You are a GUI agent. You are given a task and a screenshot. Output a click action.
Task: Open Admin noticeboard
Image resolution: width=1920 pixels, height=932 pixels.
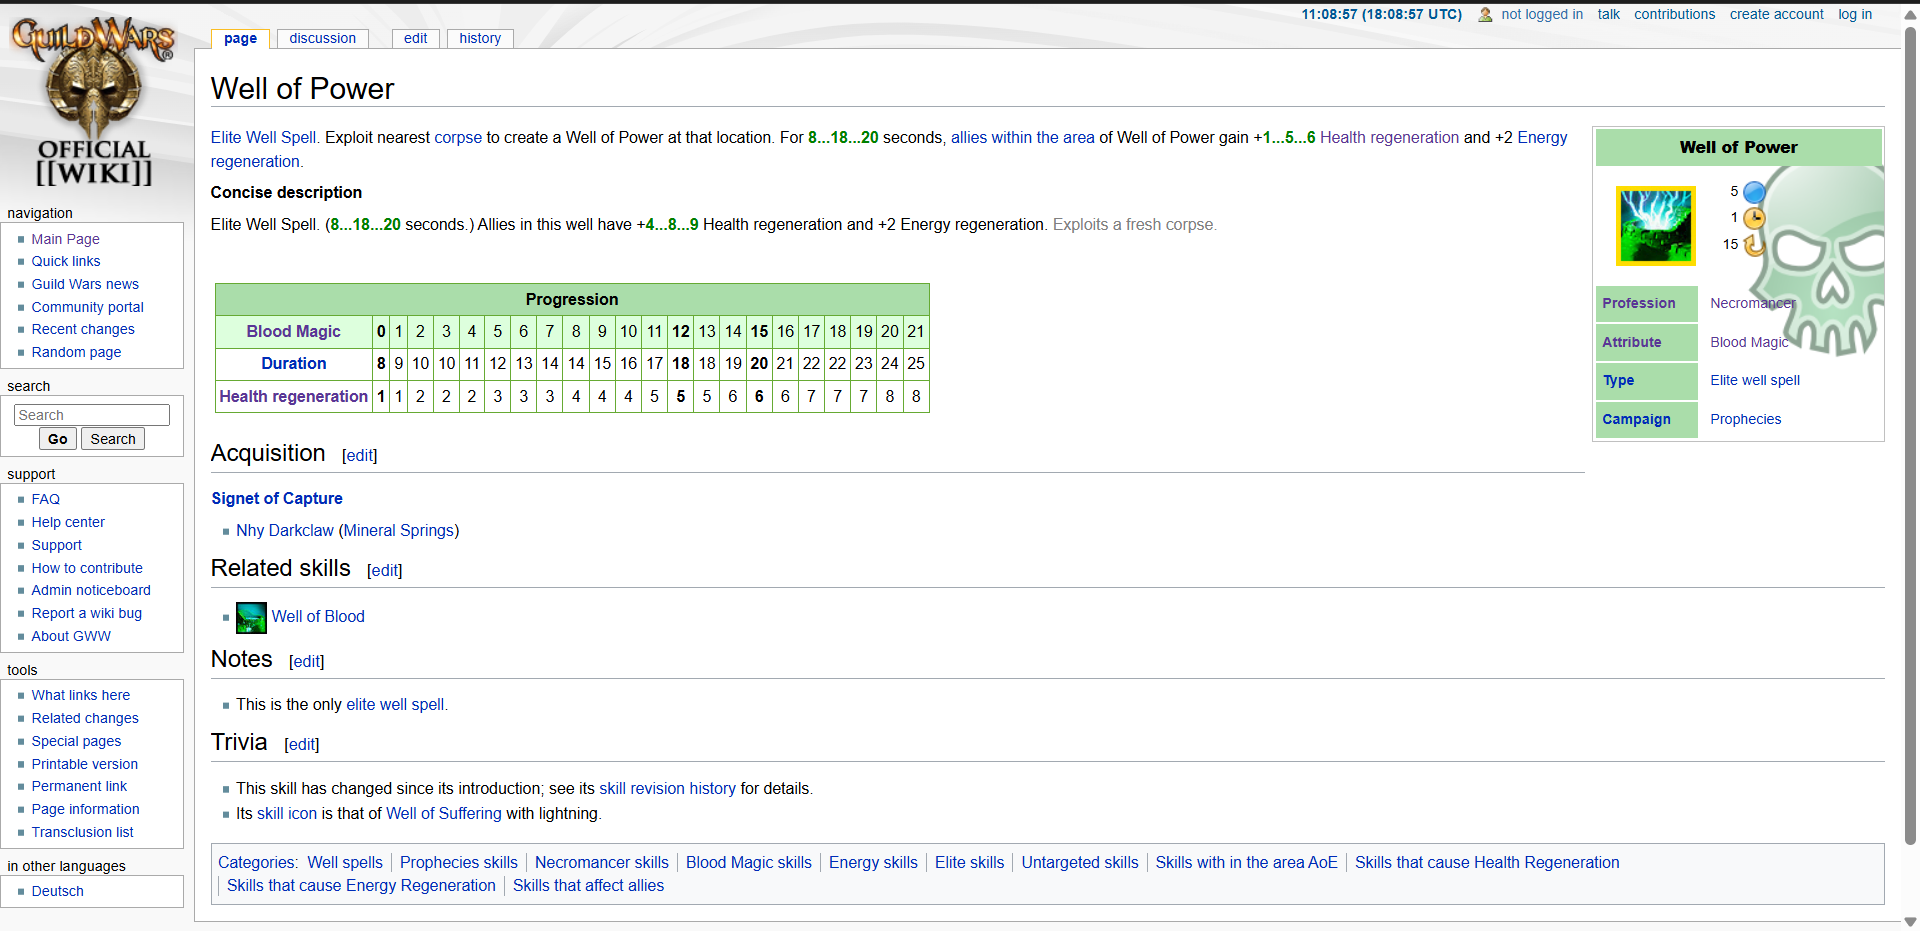click(x=91, y=590)
